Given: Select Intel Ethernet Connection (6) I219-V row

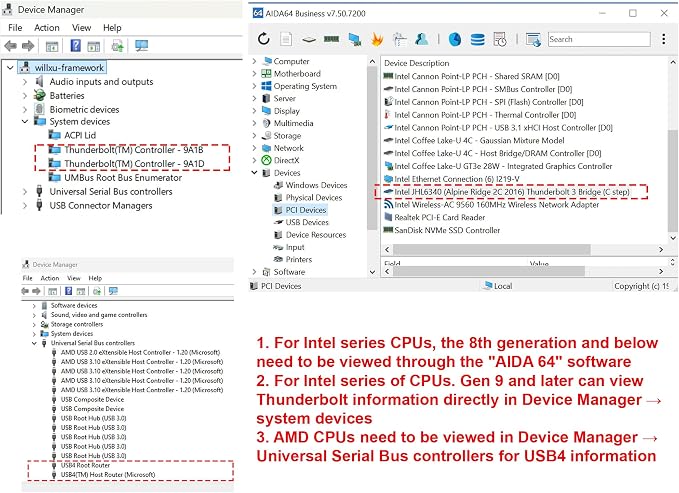Looking at the screenshot, I should [457, 179].
